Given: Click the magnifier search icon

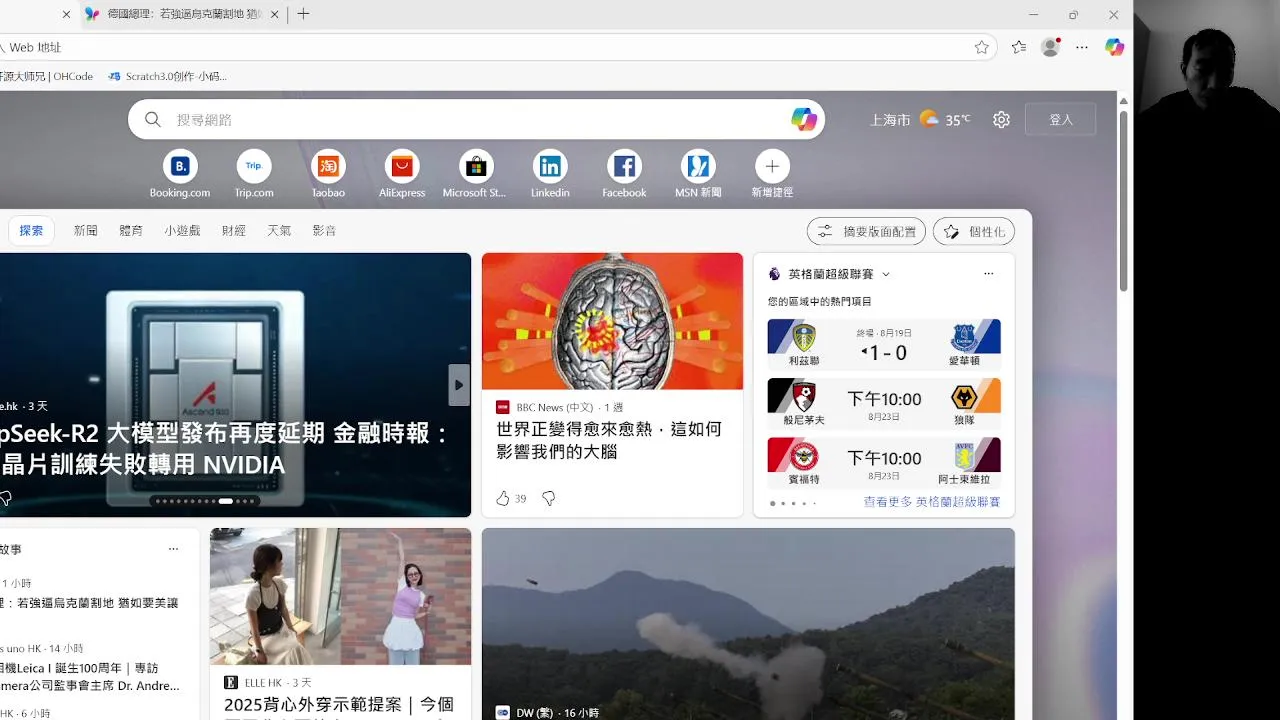Looking at the screenshot, I should pos(153,119).
